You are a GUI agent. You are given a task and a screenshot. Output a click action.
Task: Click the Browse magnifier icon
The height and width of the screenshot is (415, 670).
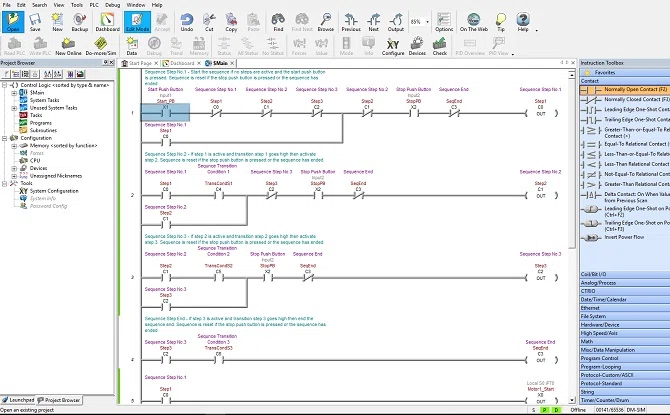point(326,22)
